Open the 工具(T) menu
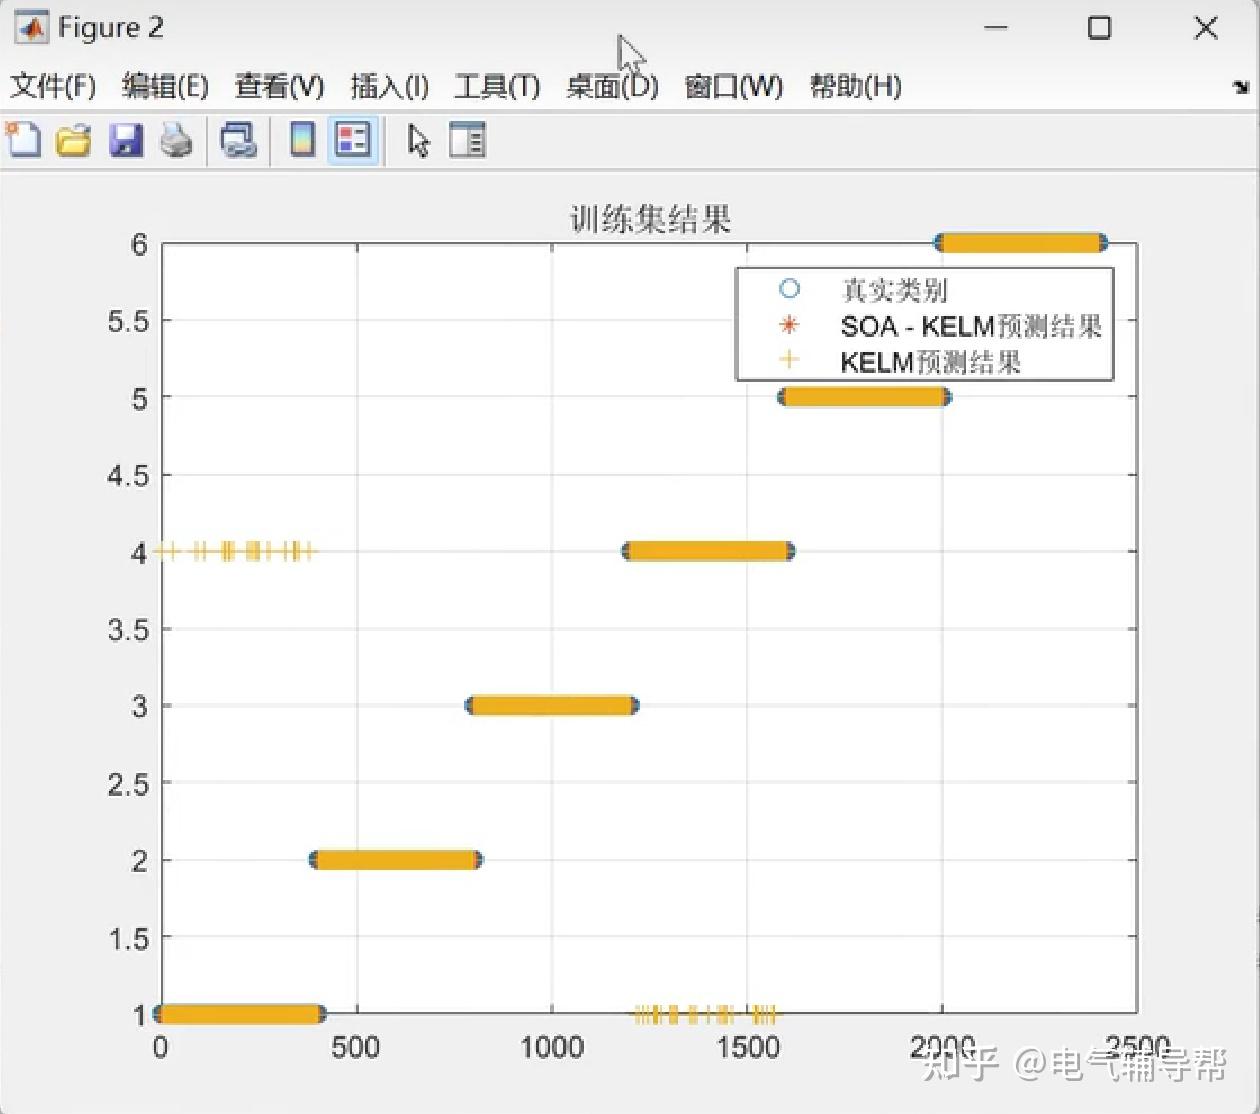The image size is (1260, 1114). pyautogui.click(x=497, y=87)
